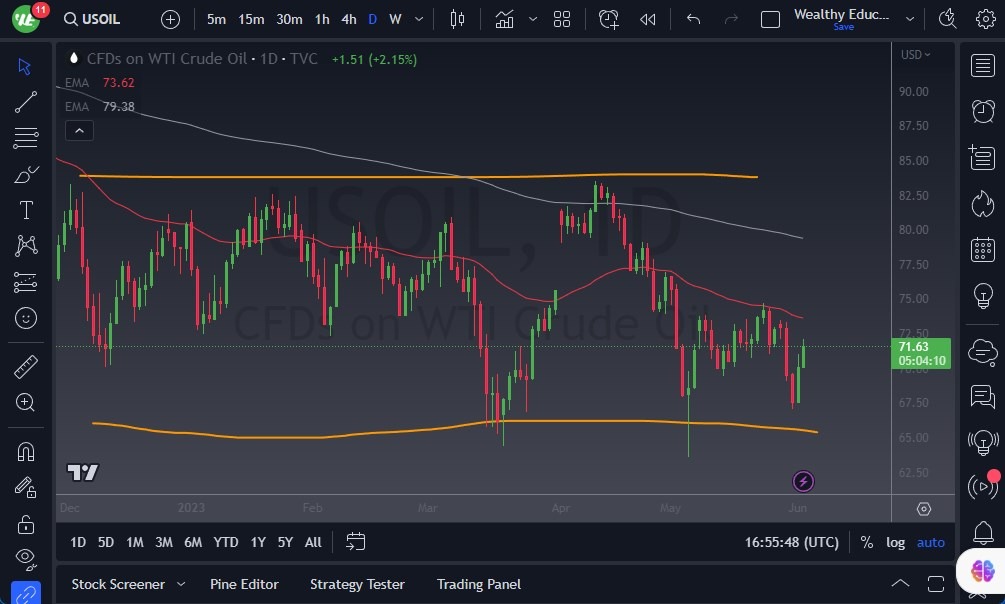1005x604 pixels.
Task: Select the brush drawing tool
Action: [26, 174]
